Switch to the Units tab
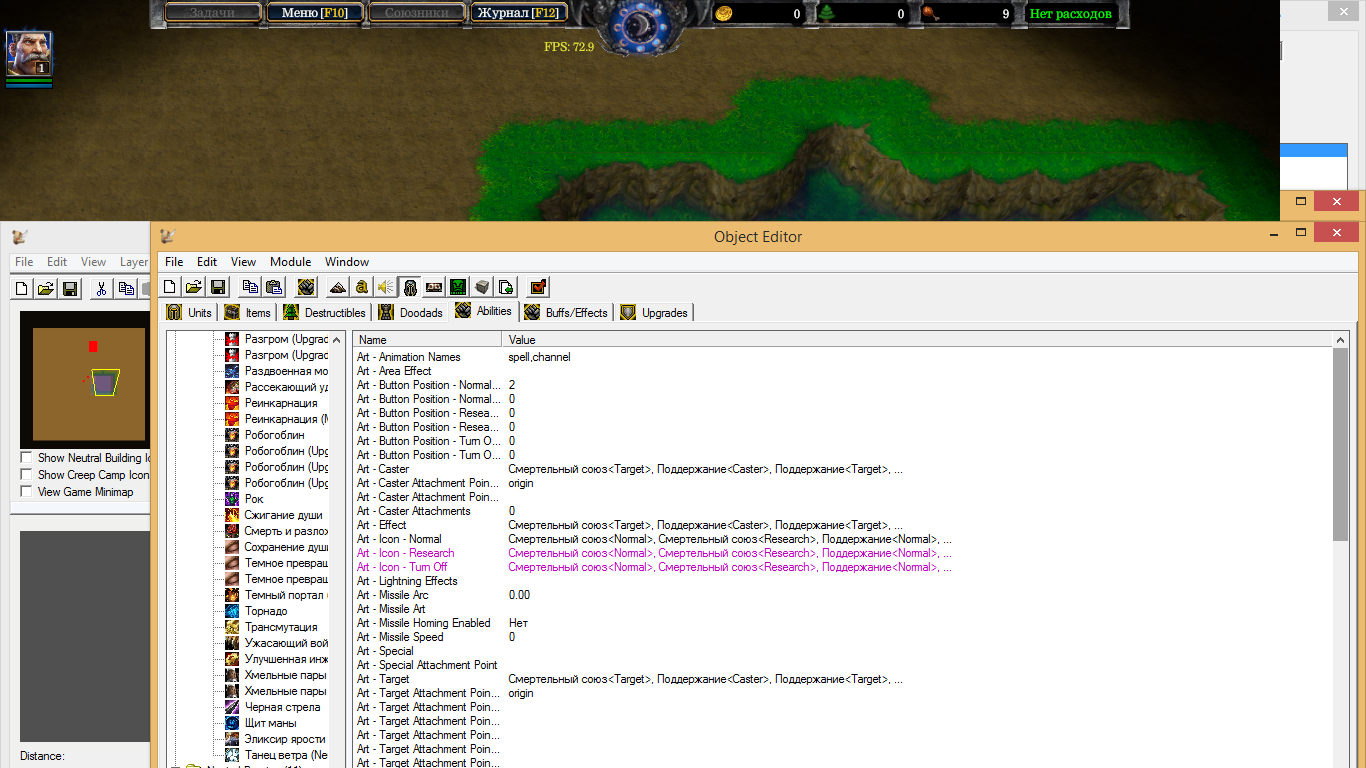Viewport: 1366px width, 768px height. click(x=190, y=312)
